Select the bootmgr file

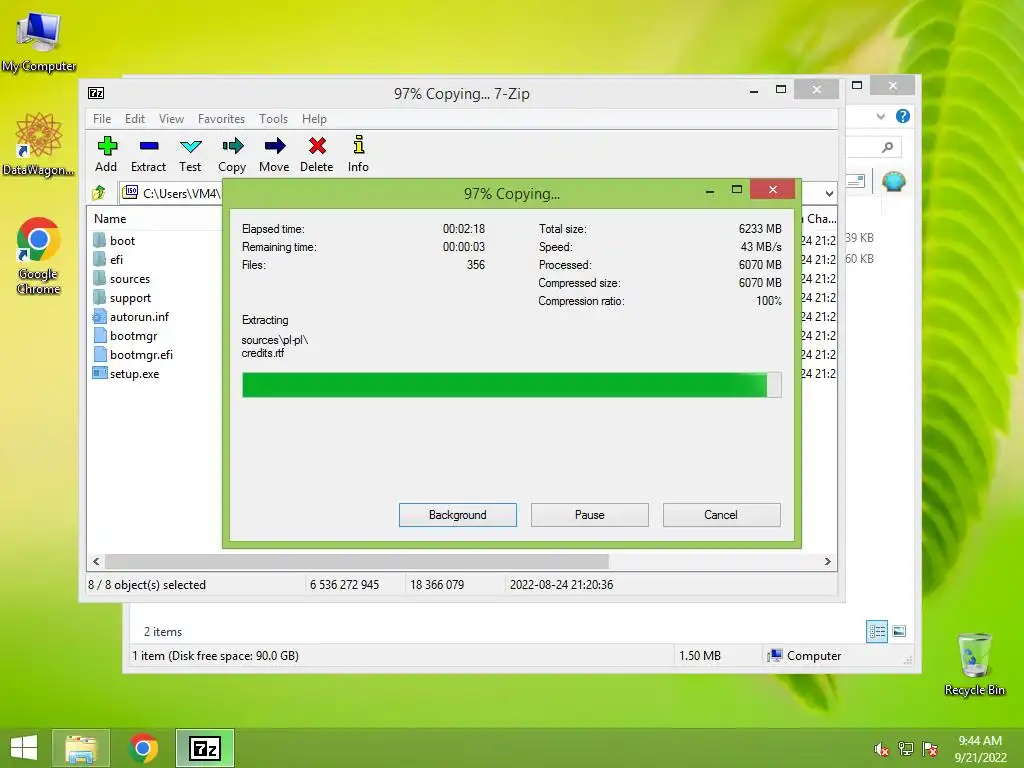coord(125,336)
